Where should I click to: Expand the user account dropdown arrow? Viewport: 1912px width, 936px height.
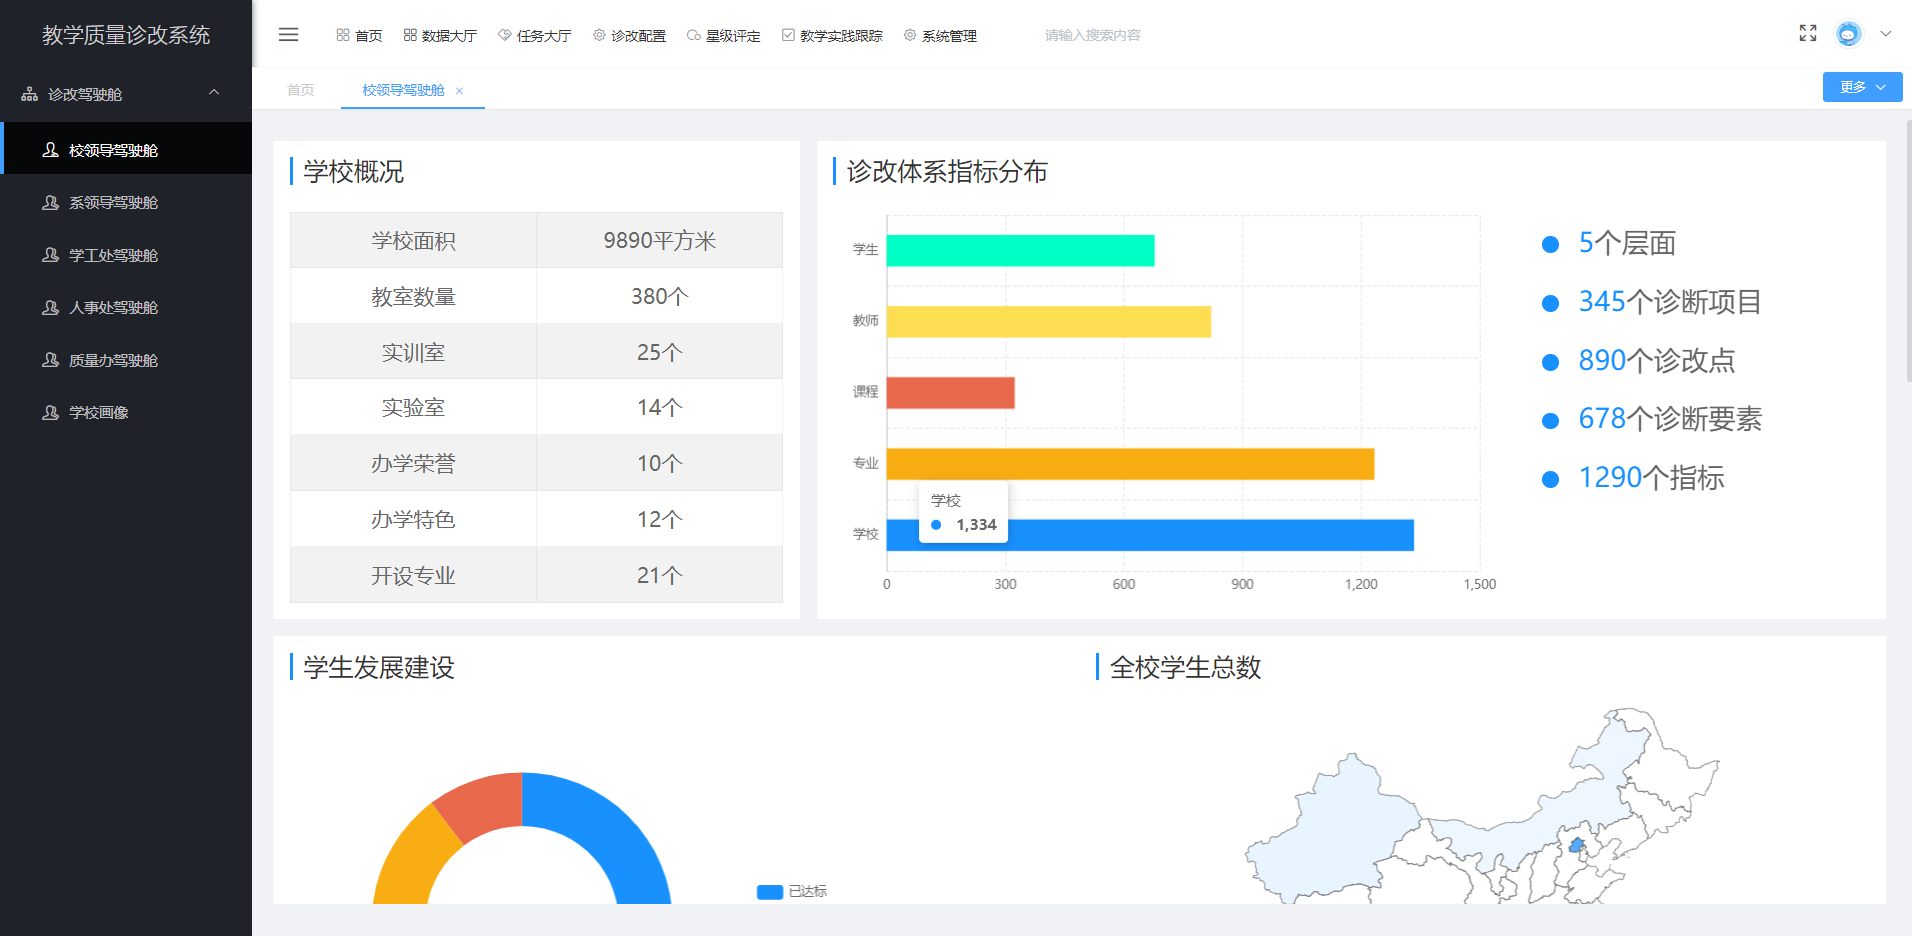(1885, 34)
